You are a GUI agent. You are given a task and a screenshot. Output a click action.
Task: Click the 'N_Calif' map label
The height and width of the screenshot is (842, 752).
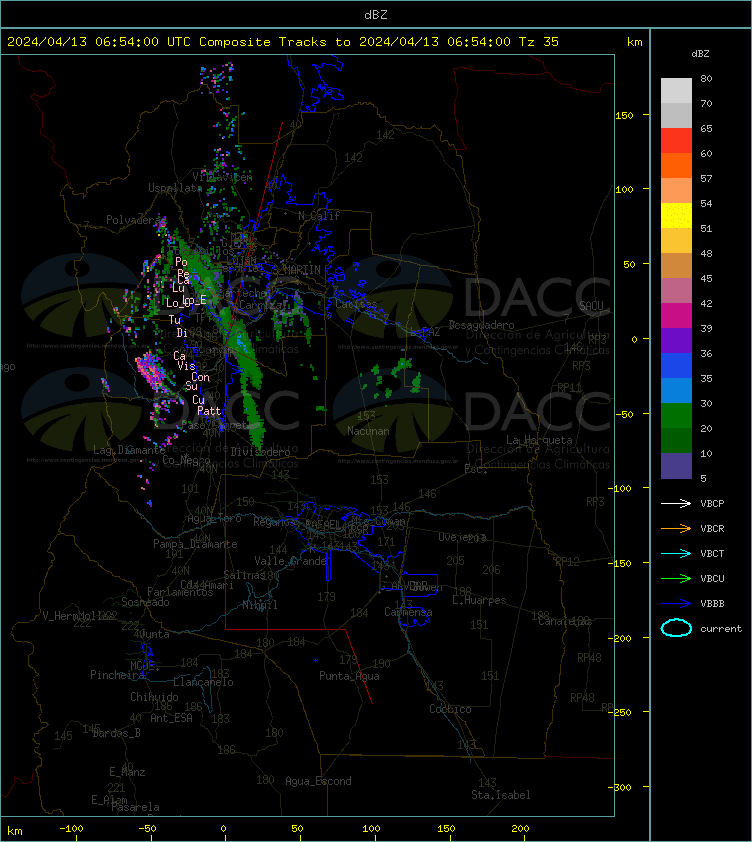coord(319,216)
